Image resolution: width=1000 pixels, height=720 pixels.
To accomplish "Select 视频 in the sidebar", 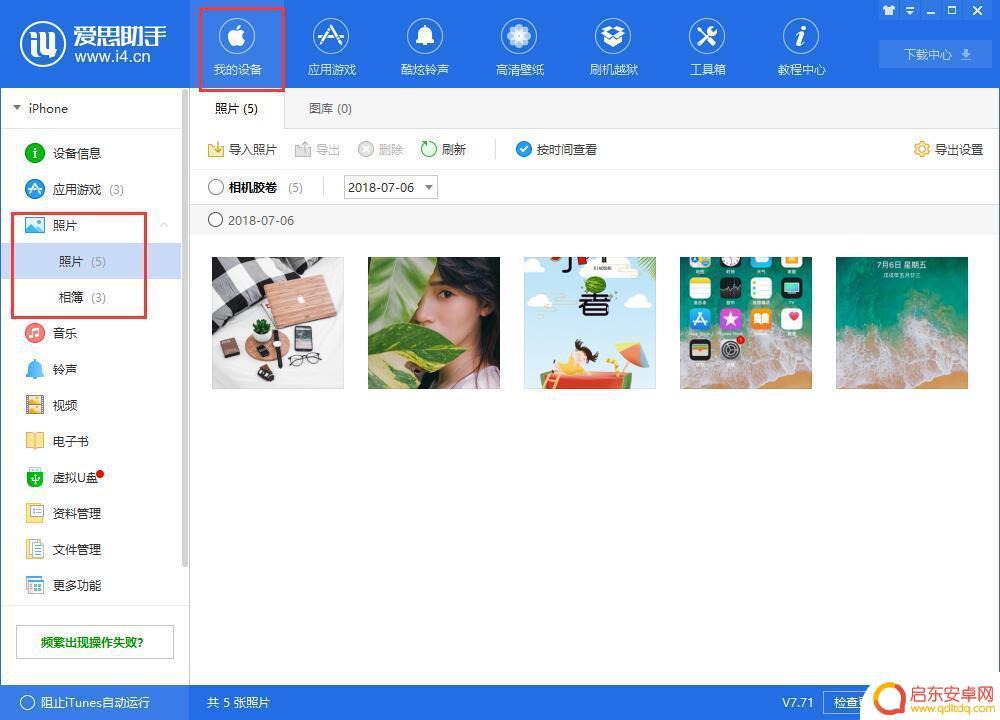I will 51,405.
